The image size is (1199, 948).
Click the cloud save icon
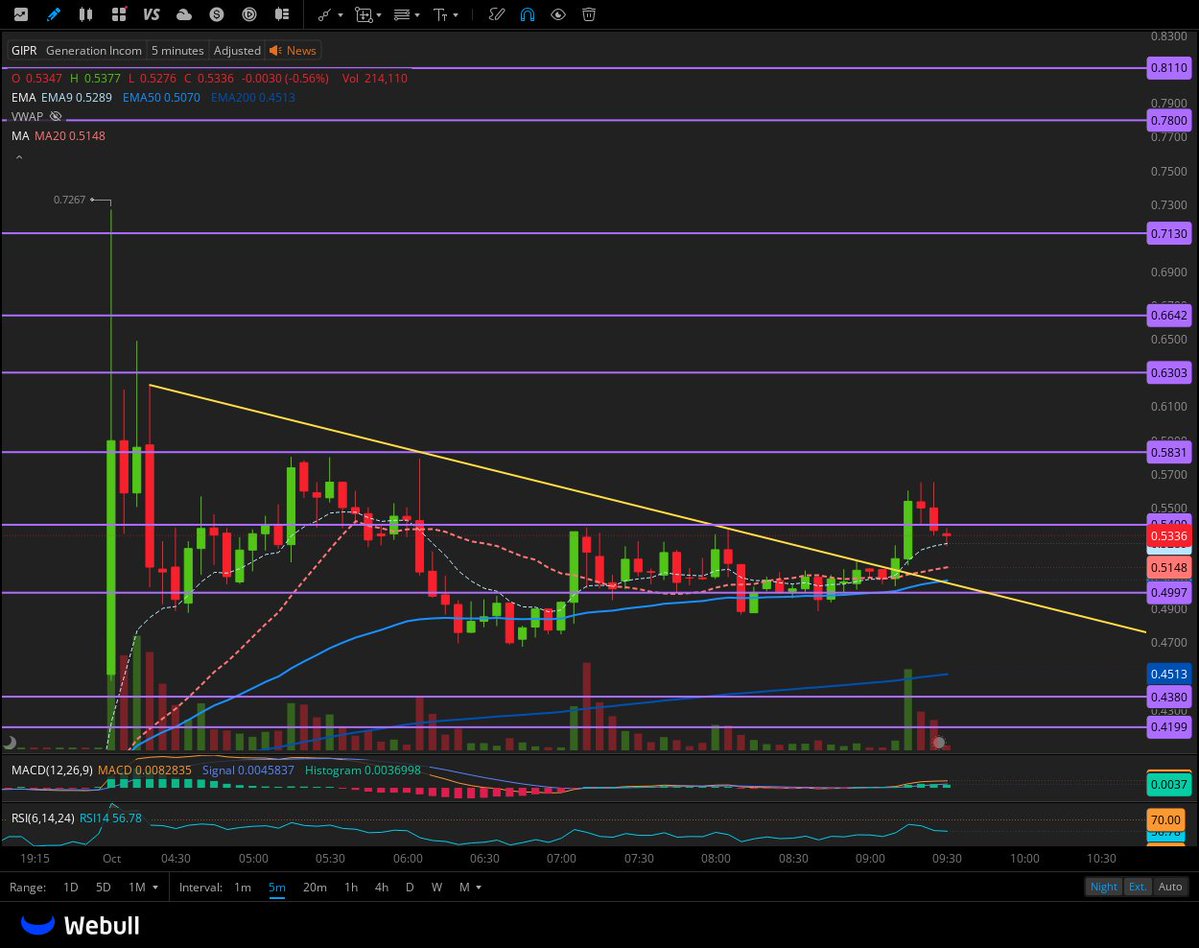pos(184,15)
